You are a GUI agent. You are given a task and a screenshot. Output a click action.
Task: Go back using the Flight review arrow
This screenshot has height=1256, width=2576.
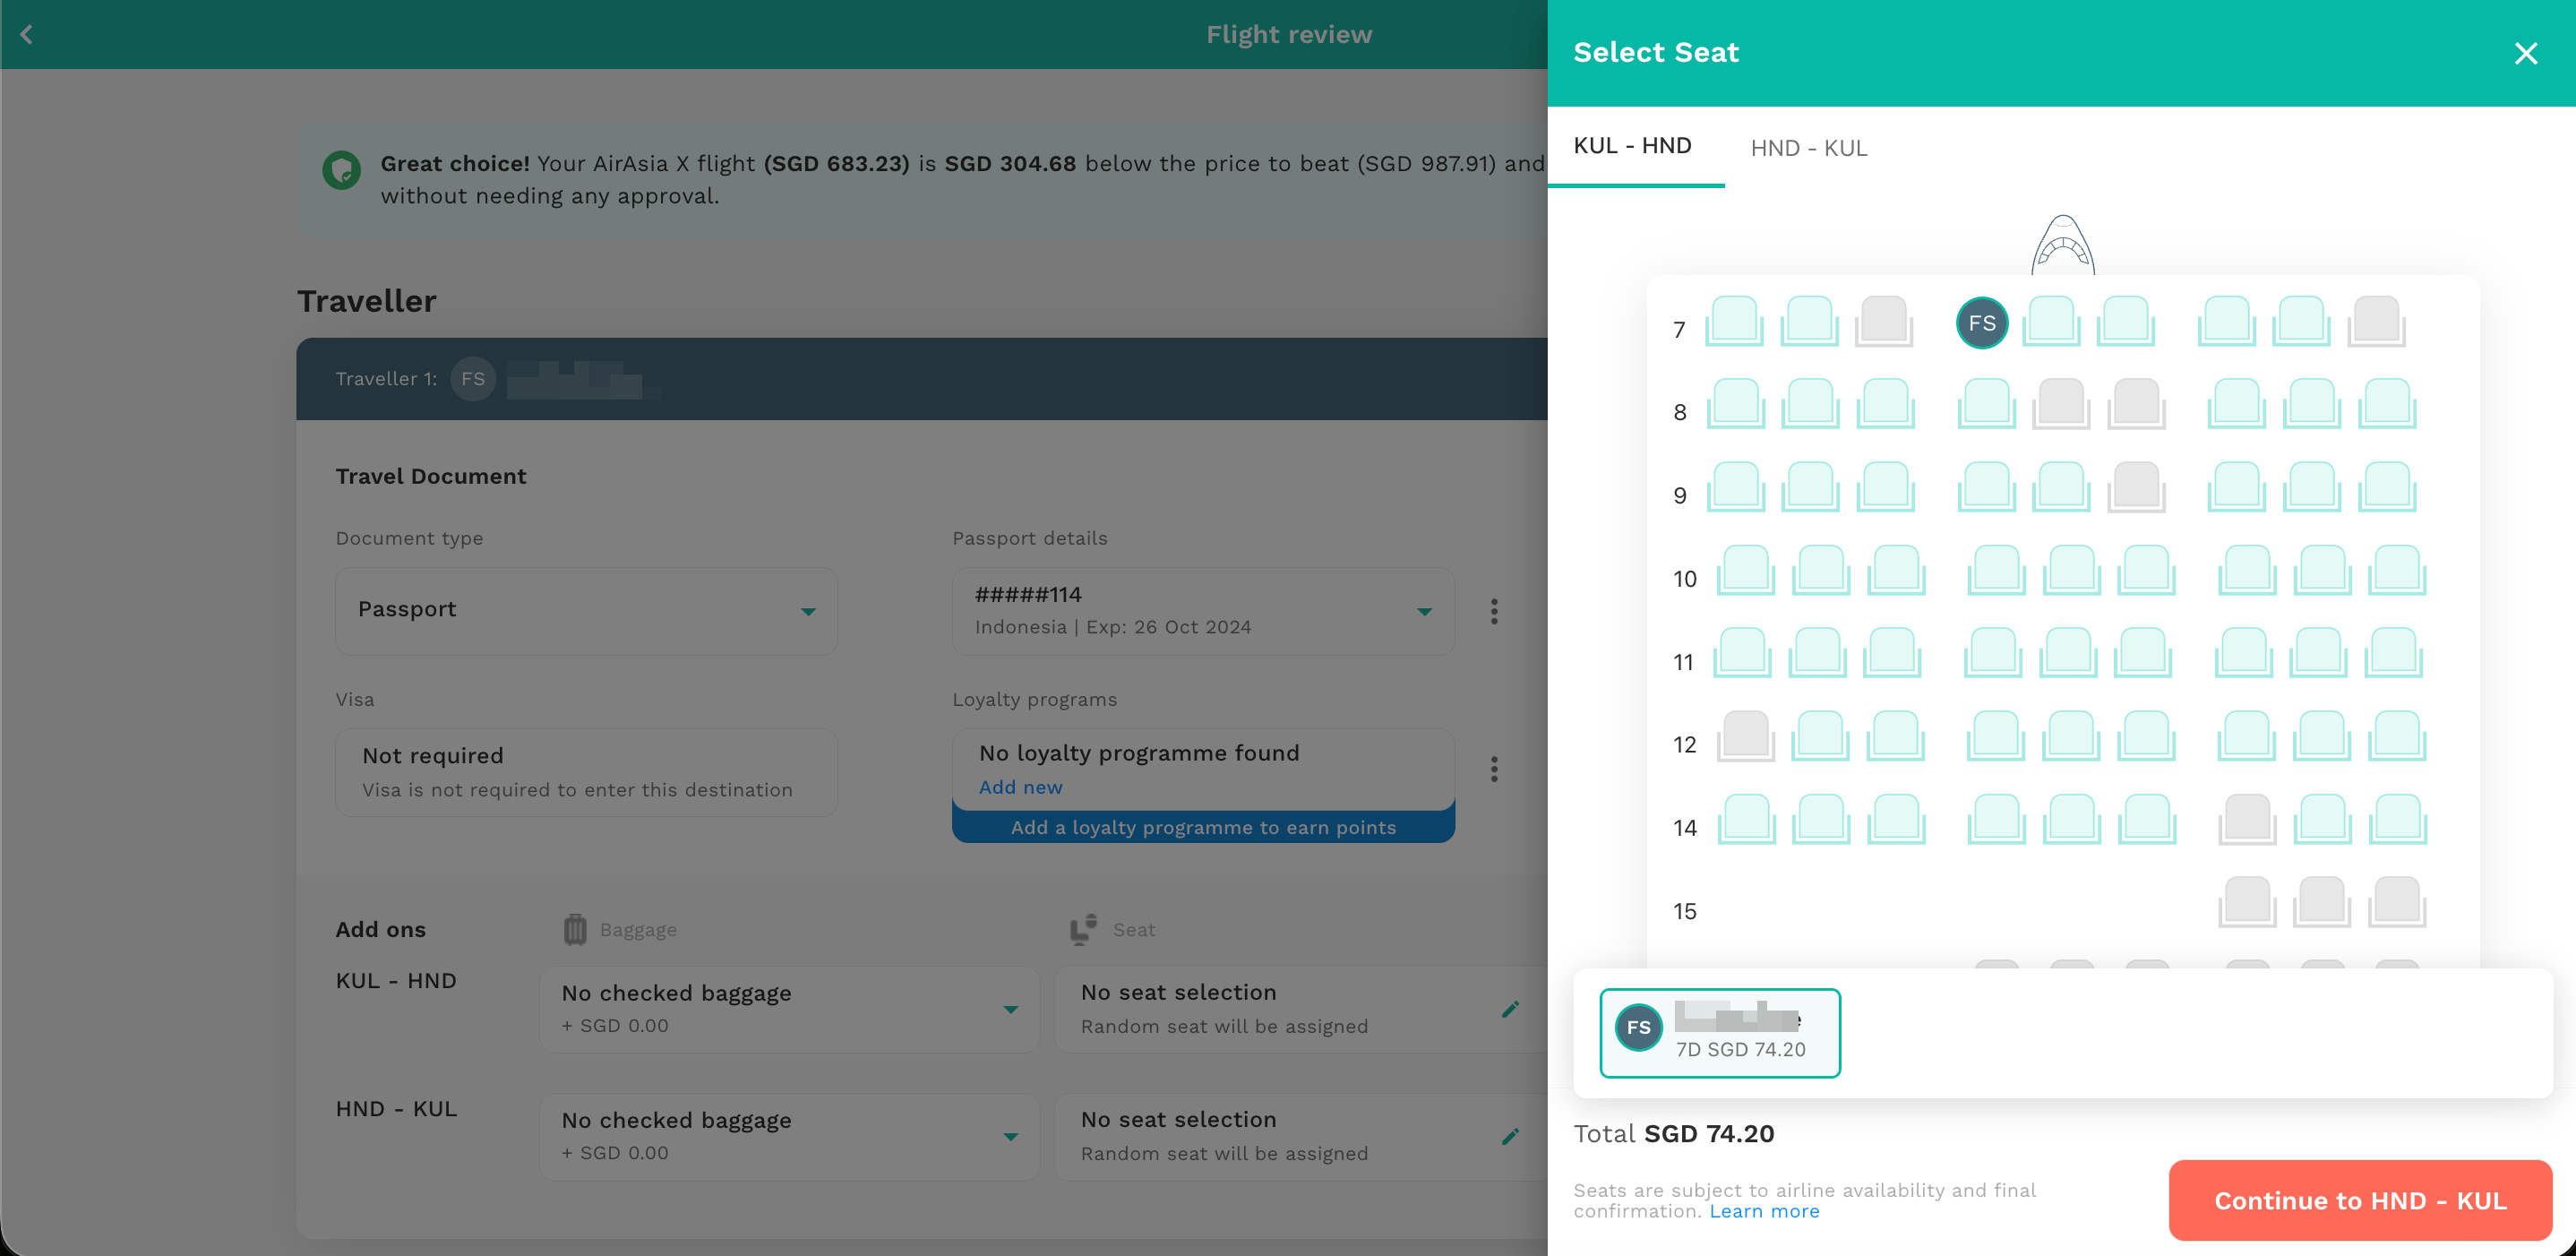pyautogui.click(x=27, y=34)
